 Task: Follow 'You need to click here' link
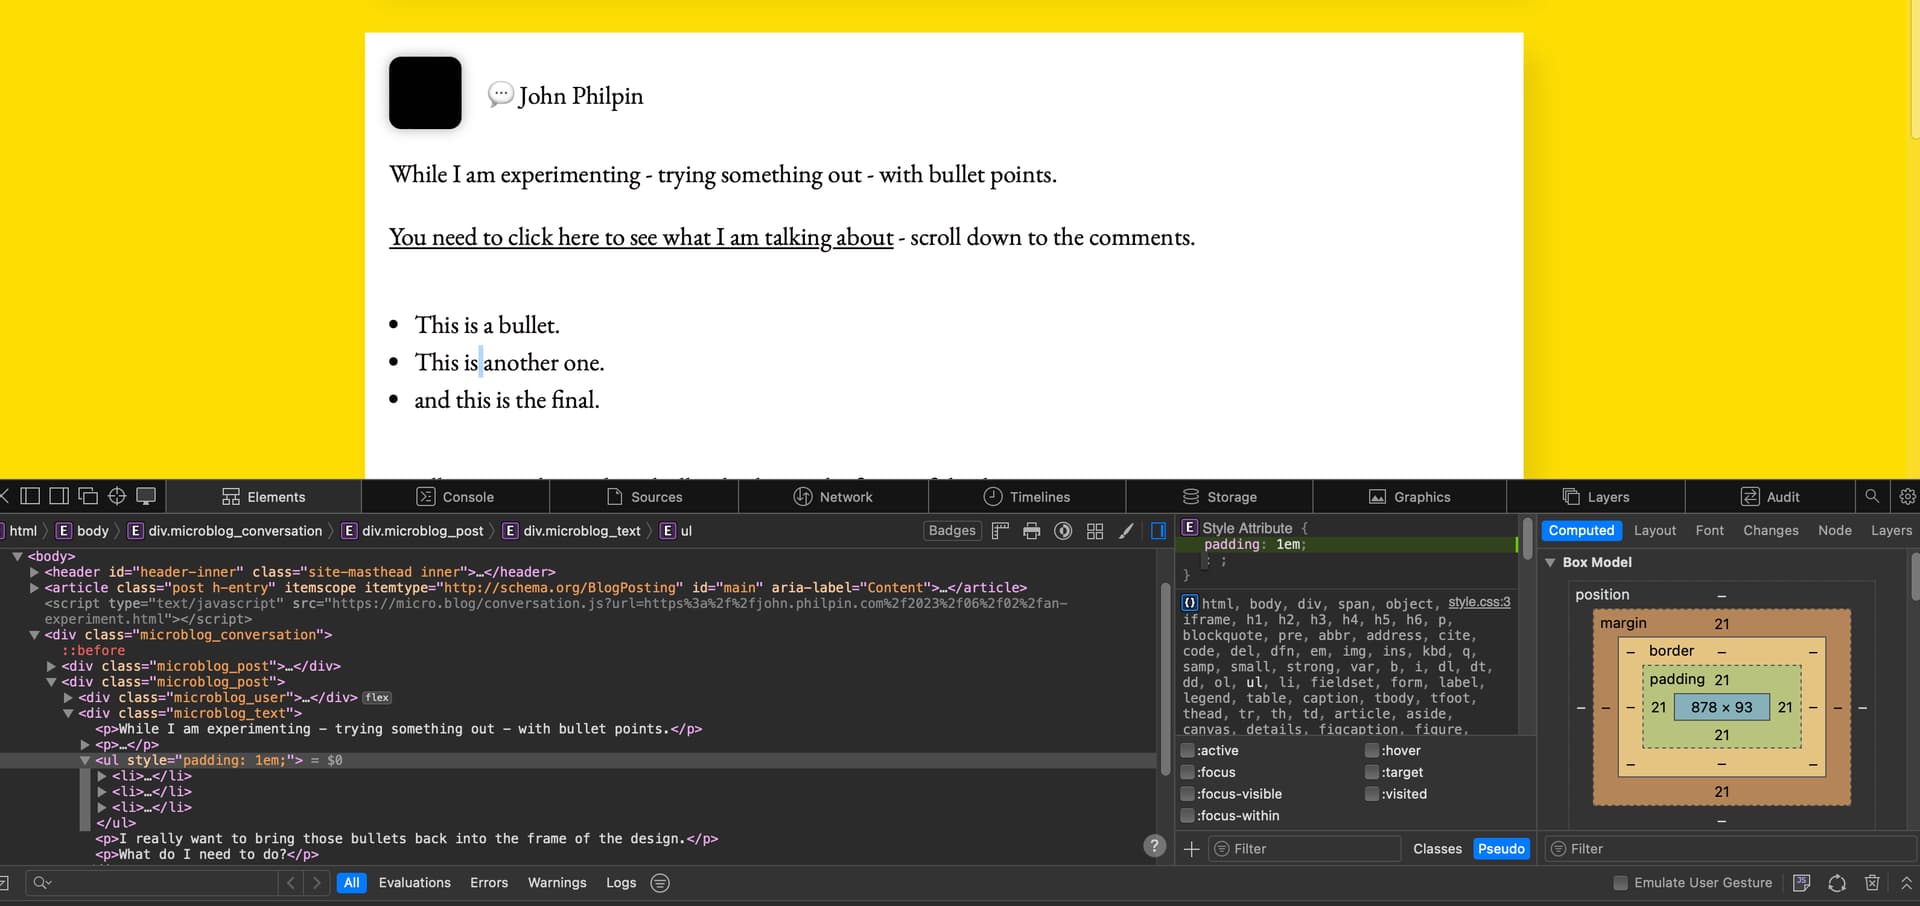click(641, 237)
